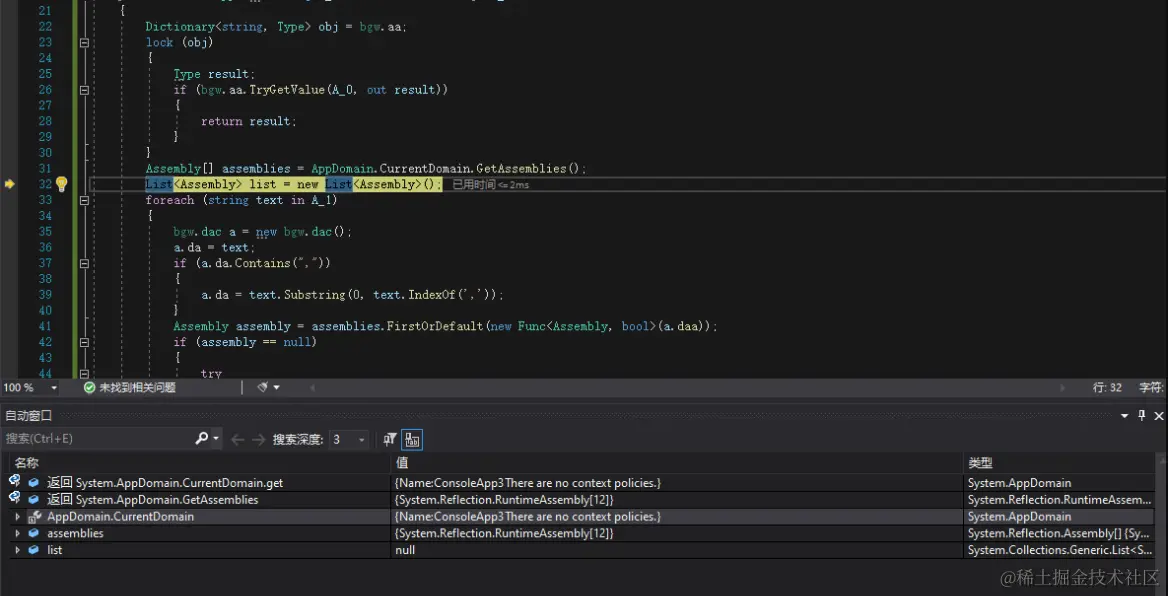
Task: Expand the assemblies variable row
Action: 17,533
